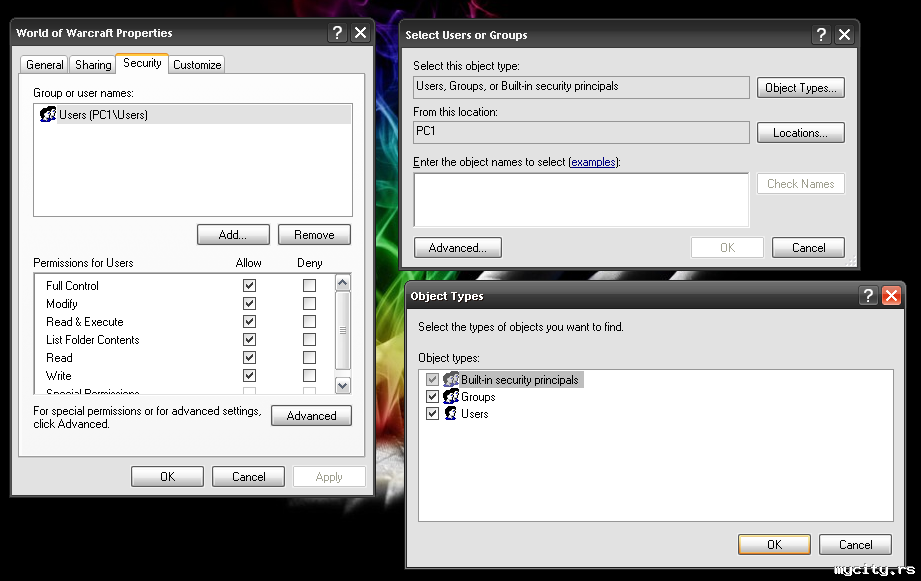This screenshot has height=581, width=921.
Task: Click the Groups object type icon
Action: point(451,397)
